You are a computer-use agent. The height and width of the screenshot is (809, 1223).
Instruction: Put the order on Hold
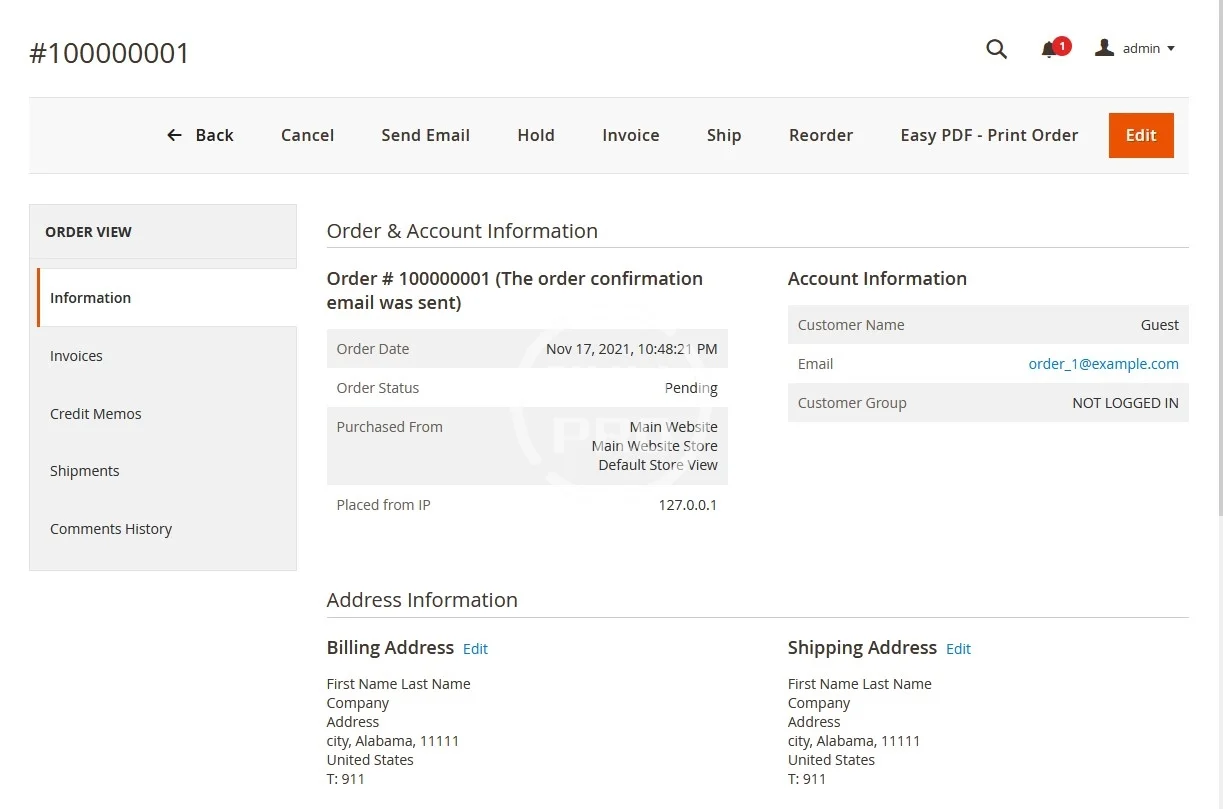tap(535, 135)
